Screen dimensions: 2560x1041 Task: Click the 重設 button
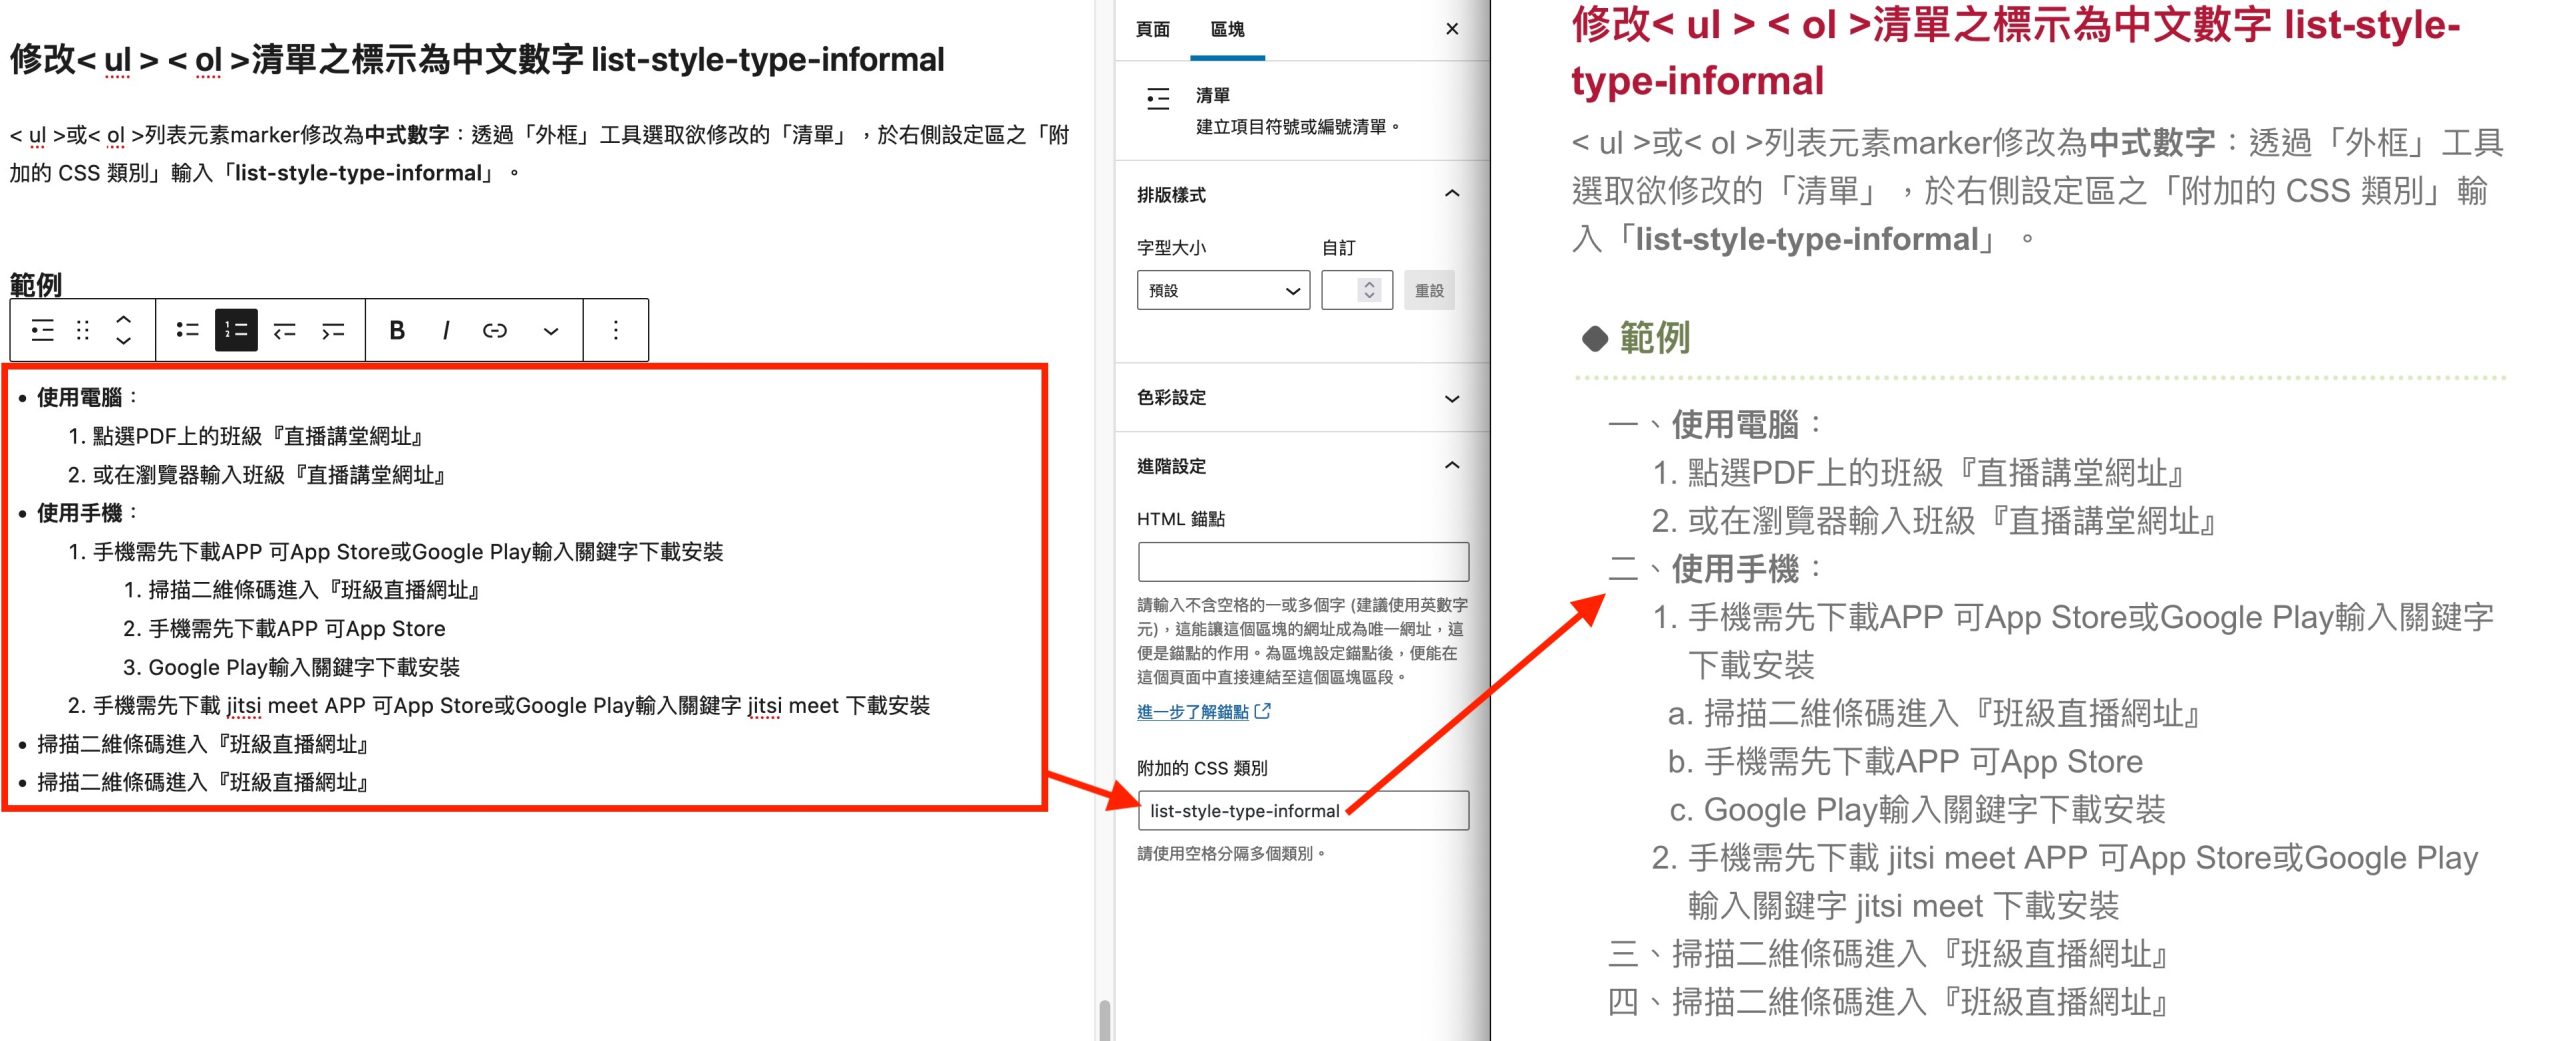point(1429,290)
